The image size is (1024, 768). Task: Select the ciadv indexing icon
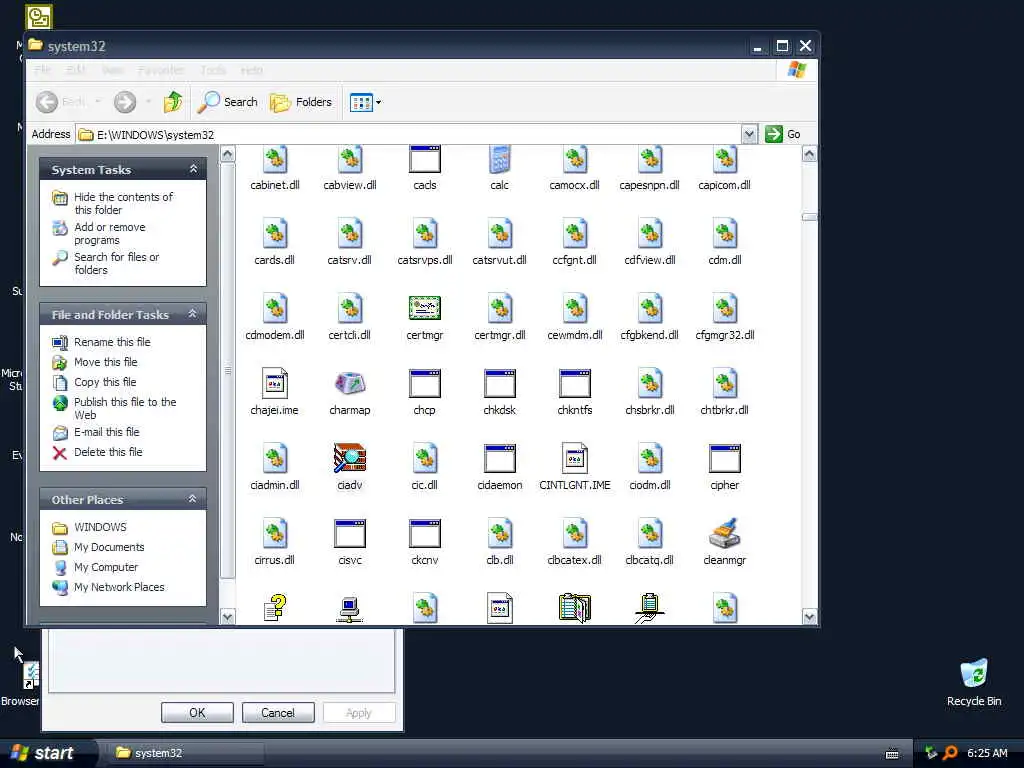coord(349,458)
